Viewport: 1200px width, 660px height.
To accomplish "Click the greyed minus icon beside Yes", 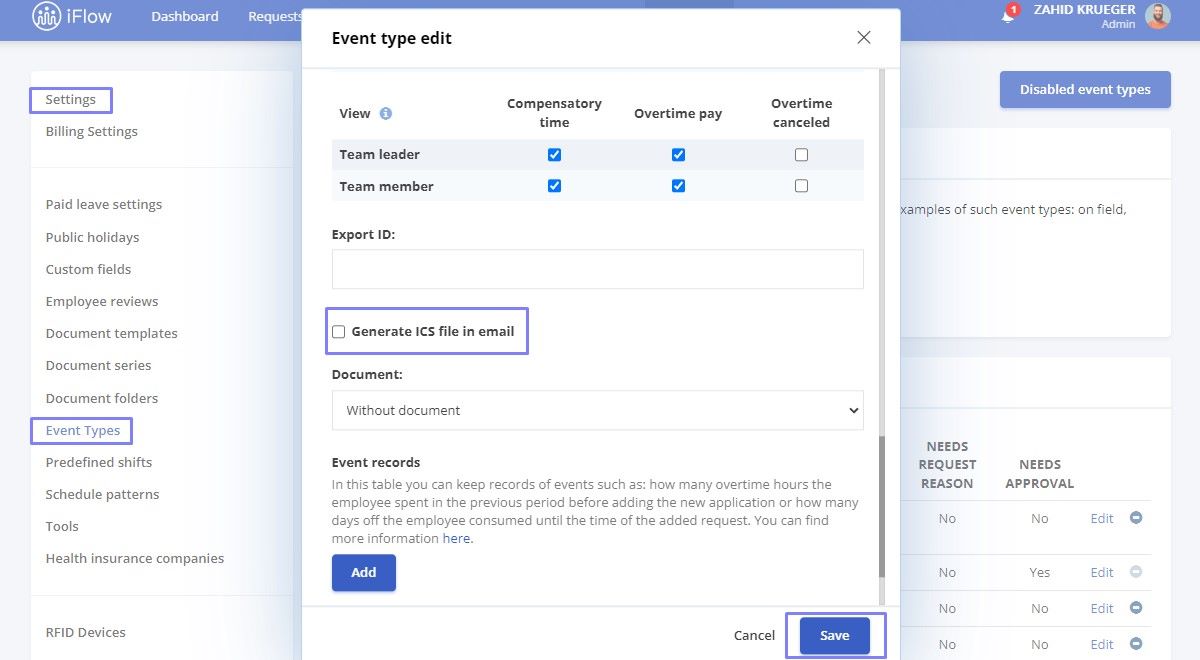I will click(x=1136, y=572).
